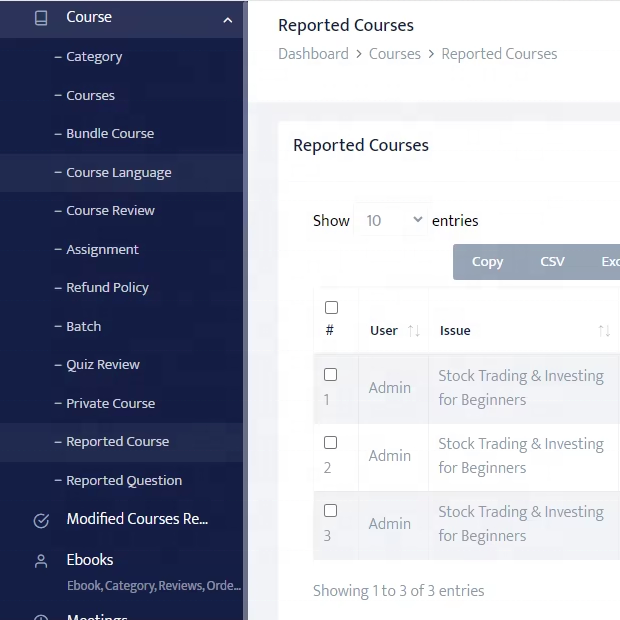620x620 pixels.
Task: Select Course Language in the sidebar
Action: 118,173
